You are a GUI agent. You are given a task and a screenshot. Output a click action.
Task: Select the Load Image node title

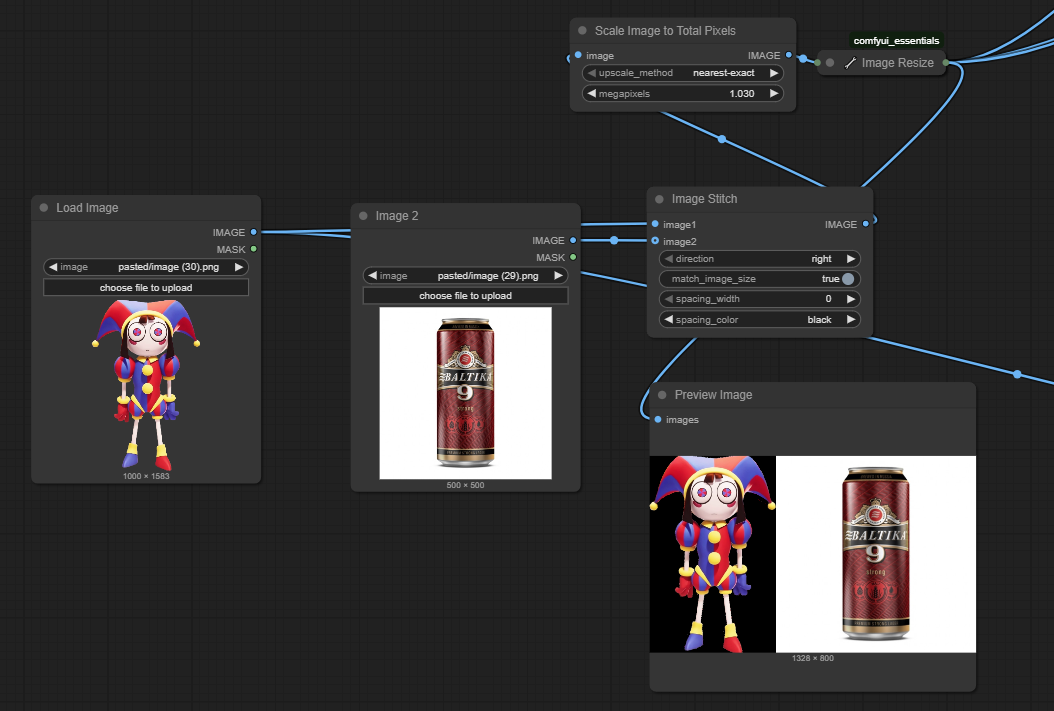pyautogui.click(x=87, y=208)
